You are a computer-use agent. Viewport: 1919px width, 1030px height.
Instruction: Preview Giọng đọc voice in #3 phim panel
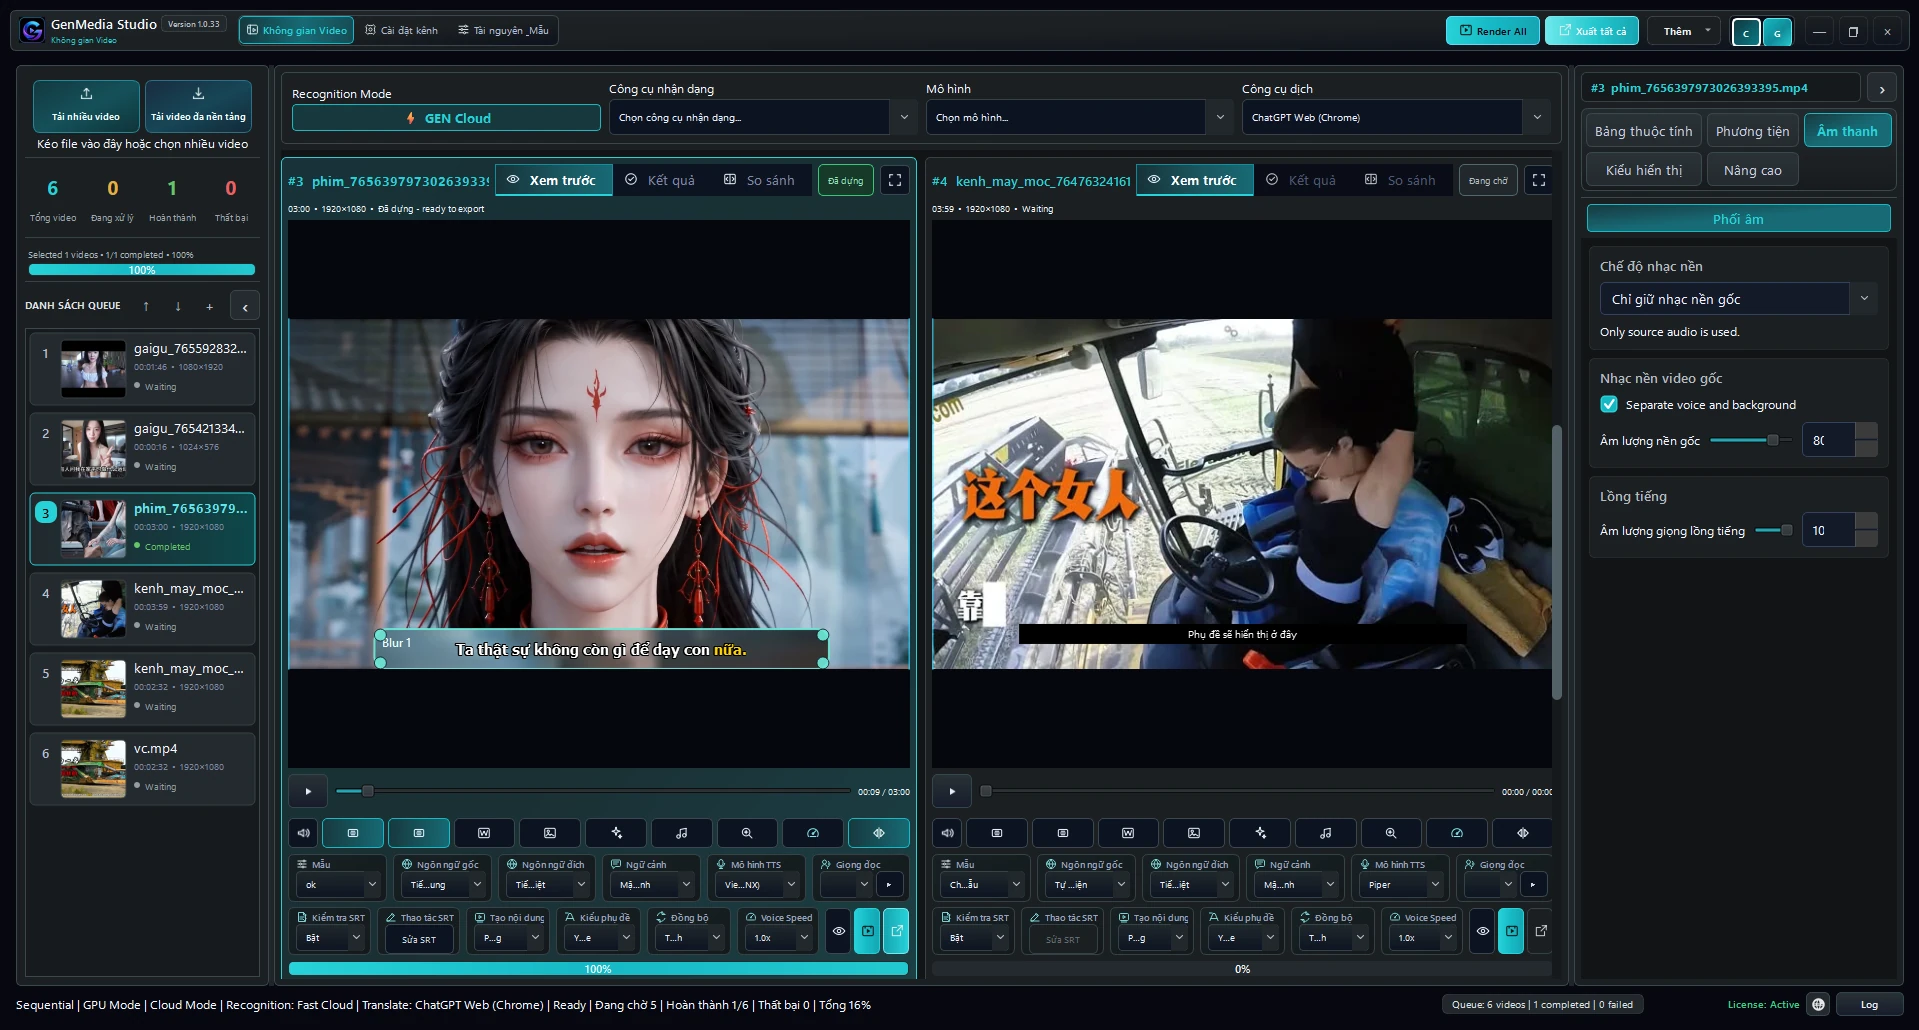[x=889, y=884]
